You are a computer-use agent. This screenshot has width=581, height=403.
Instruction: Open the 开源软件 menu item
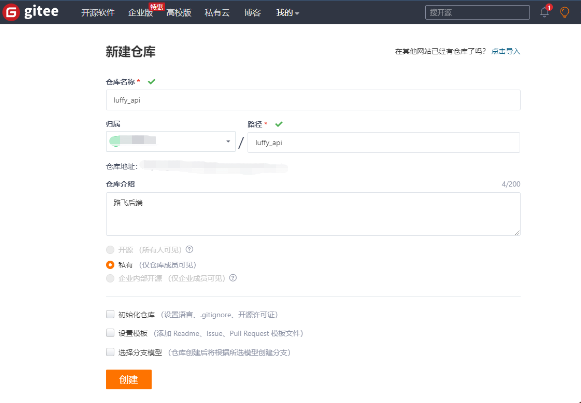click(x=98, y=13)
